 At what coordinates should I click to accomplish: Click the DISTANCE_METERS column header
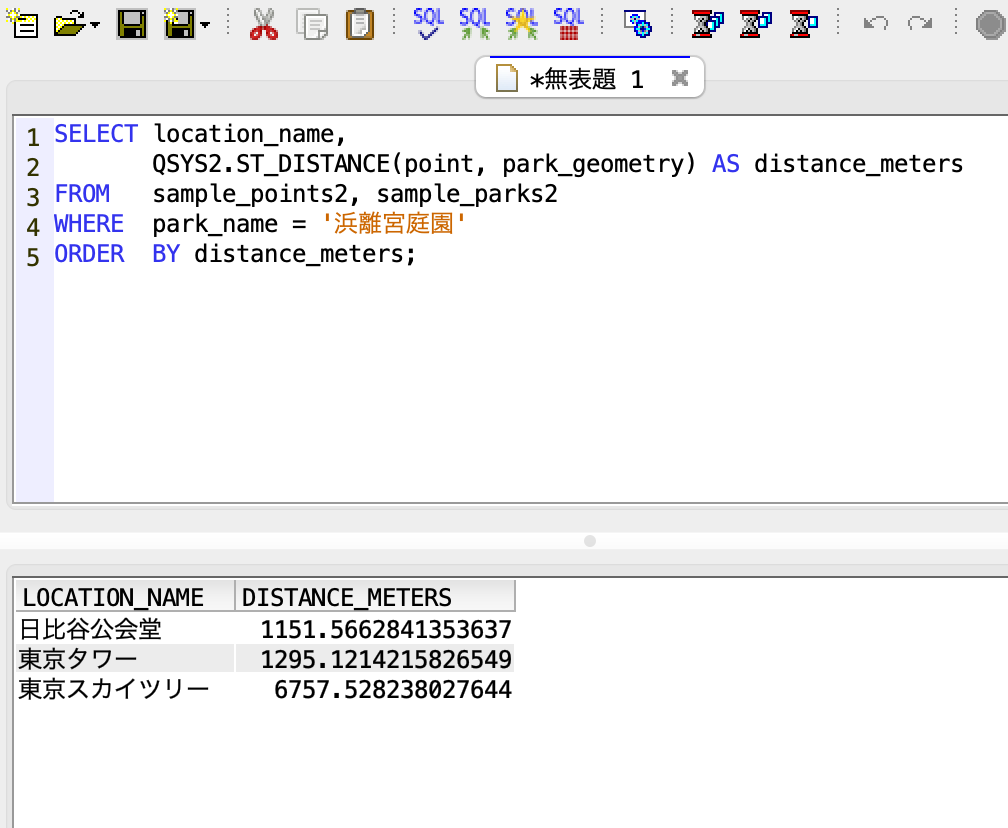pos(347,598)
